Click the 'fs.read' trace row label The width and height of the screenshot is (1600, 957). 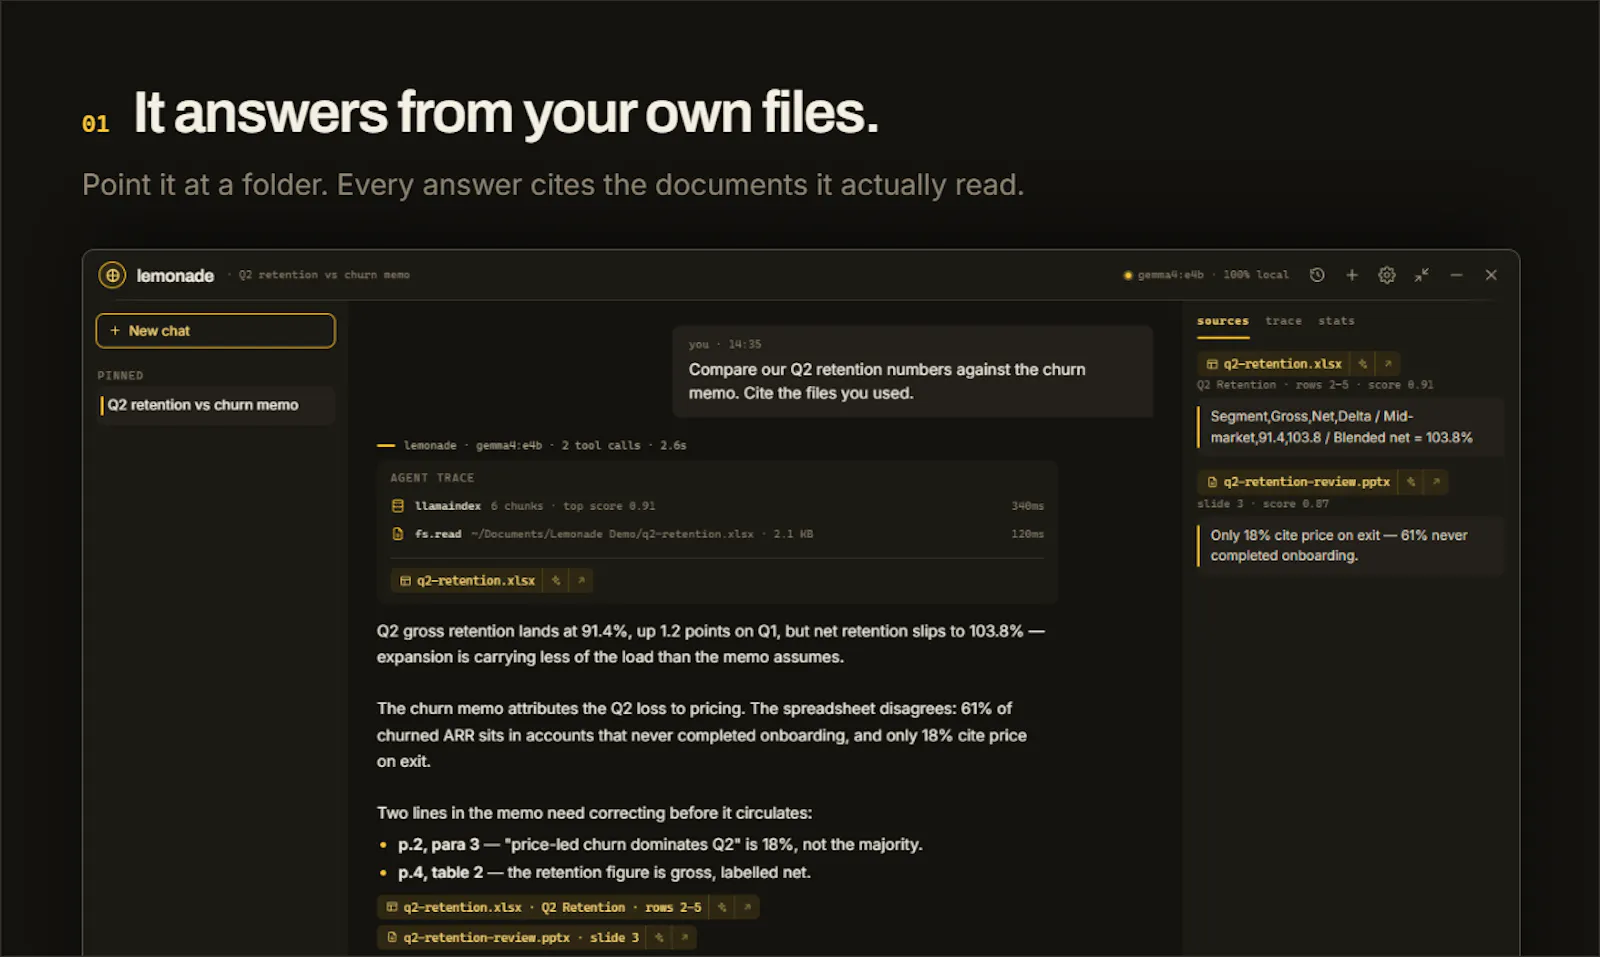tap(438, 534)
